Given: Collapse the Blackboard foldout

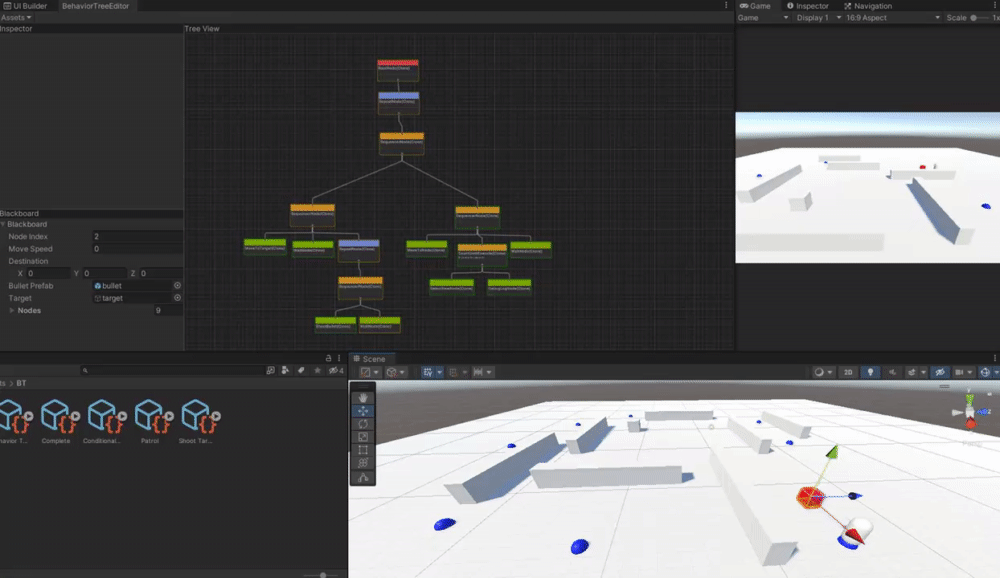Looking at the screenshot, I should [x=3, y=225].
